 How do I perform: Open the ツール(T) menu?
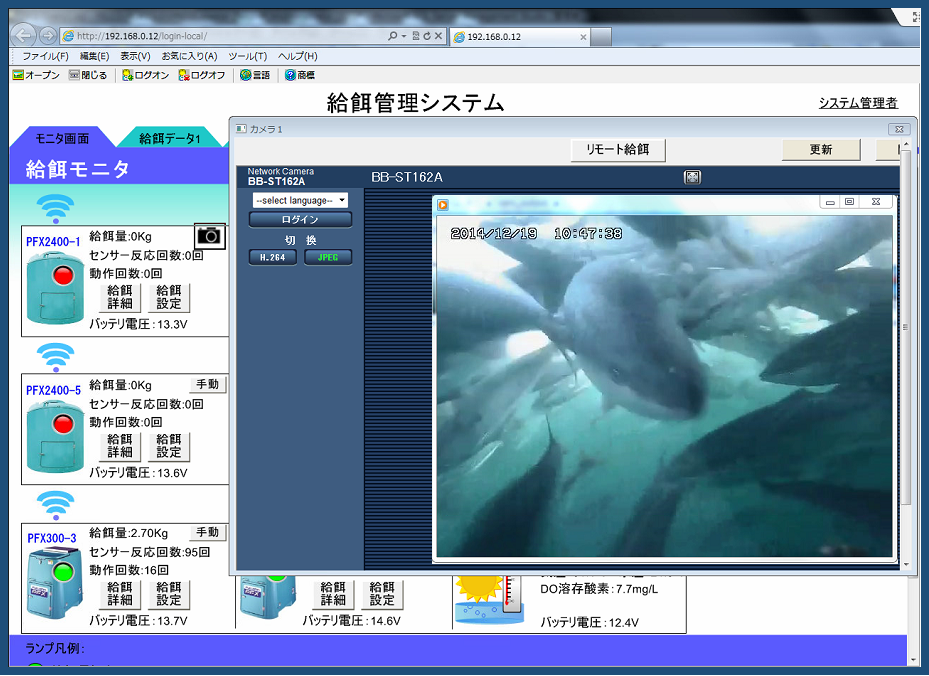[247, 56]
